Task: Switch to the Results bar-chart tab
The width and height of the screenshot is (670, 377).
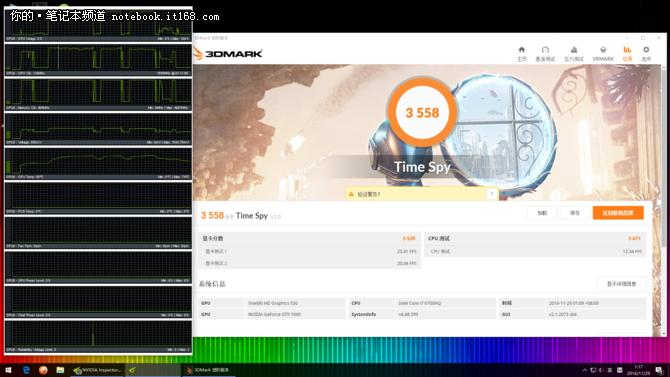Action: [x=627, y=53]
